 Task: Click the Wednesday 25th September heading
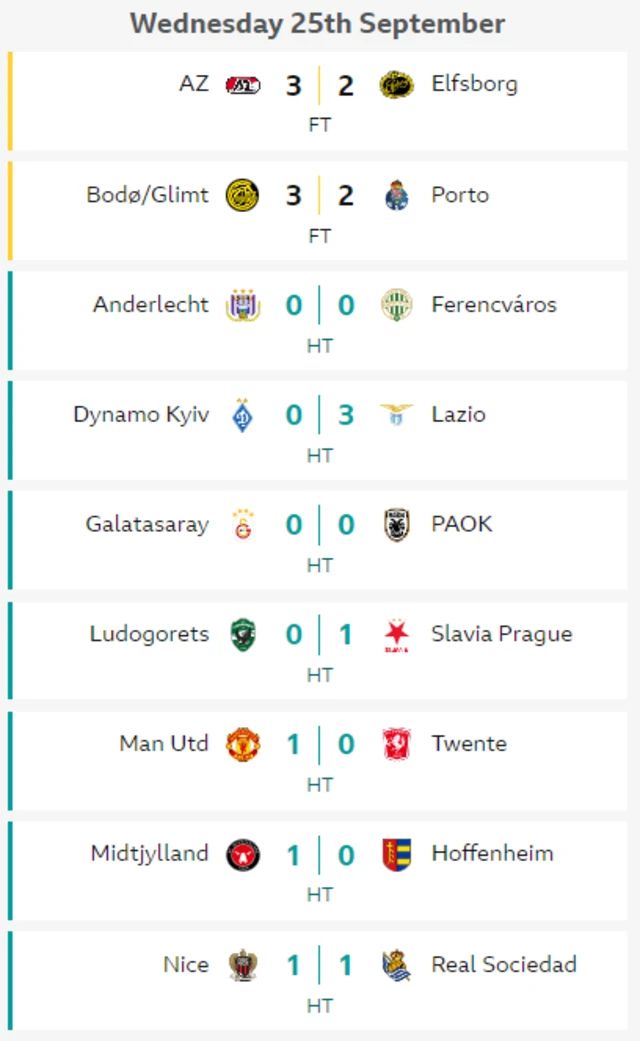click(317, 24)
